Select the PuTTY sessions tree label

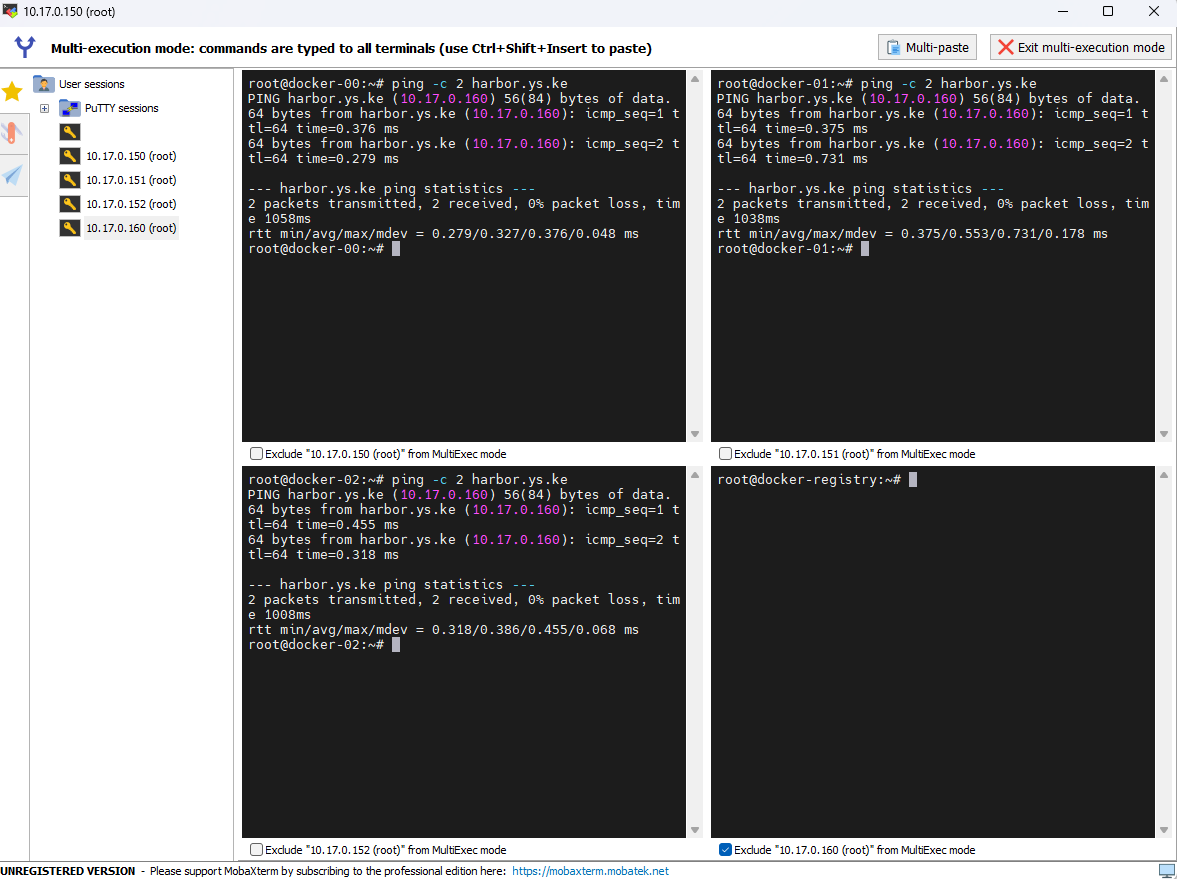pyautogui.click(x=122, y=108)
